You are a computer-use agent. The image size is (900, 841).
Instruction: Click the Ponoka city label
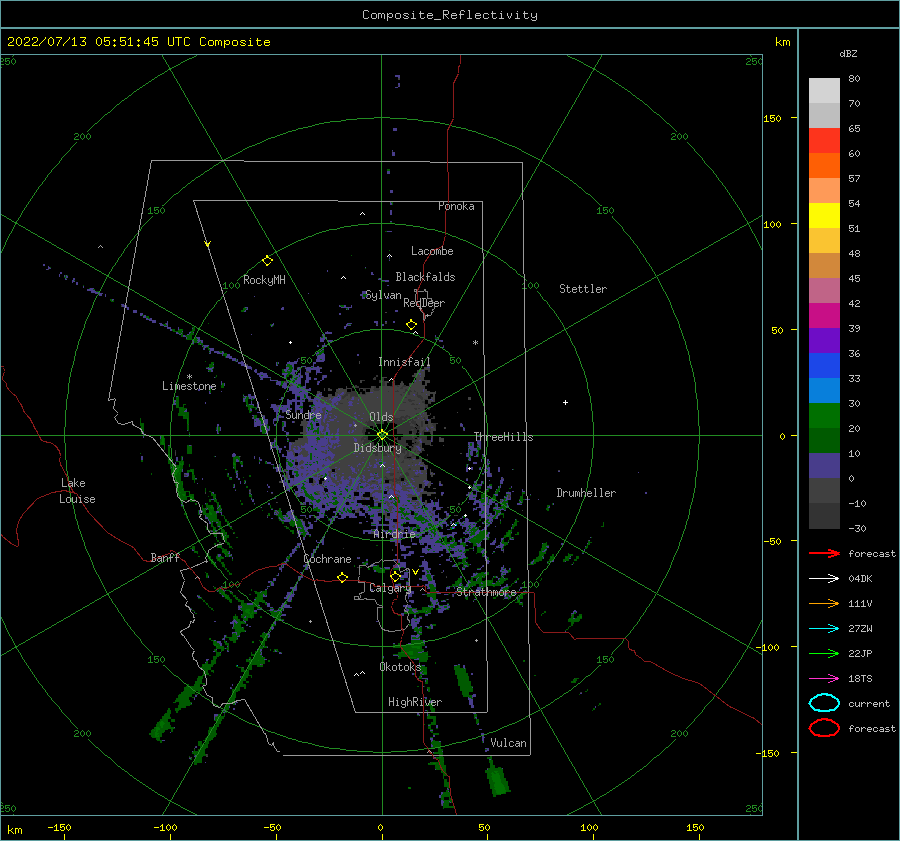[x=456, y=206]
